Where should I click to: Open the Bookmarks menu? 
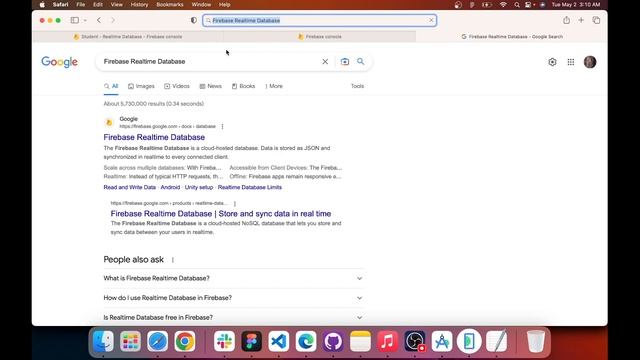point(170,4)
